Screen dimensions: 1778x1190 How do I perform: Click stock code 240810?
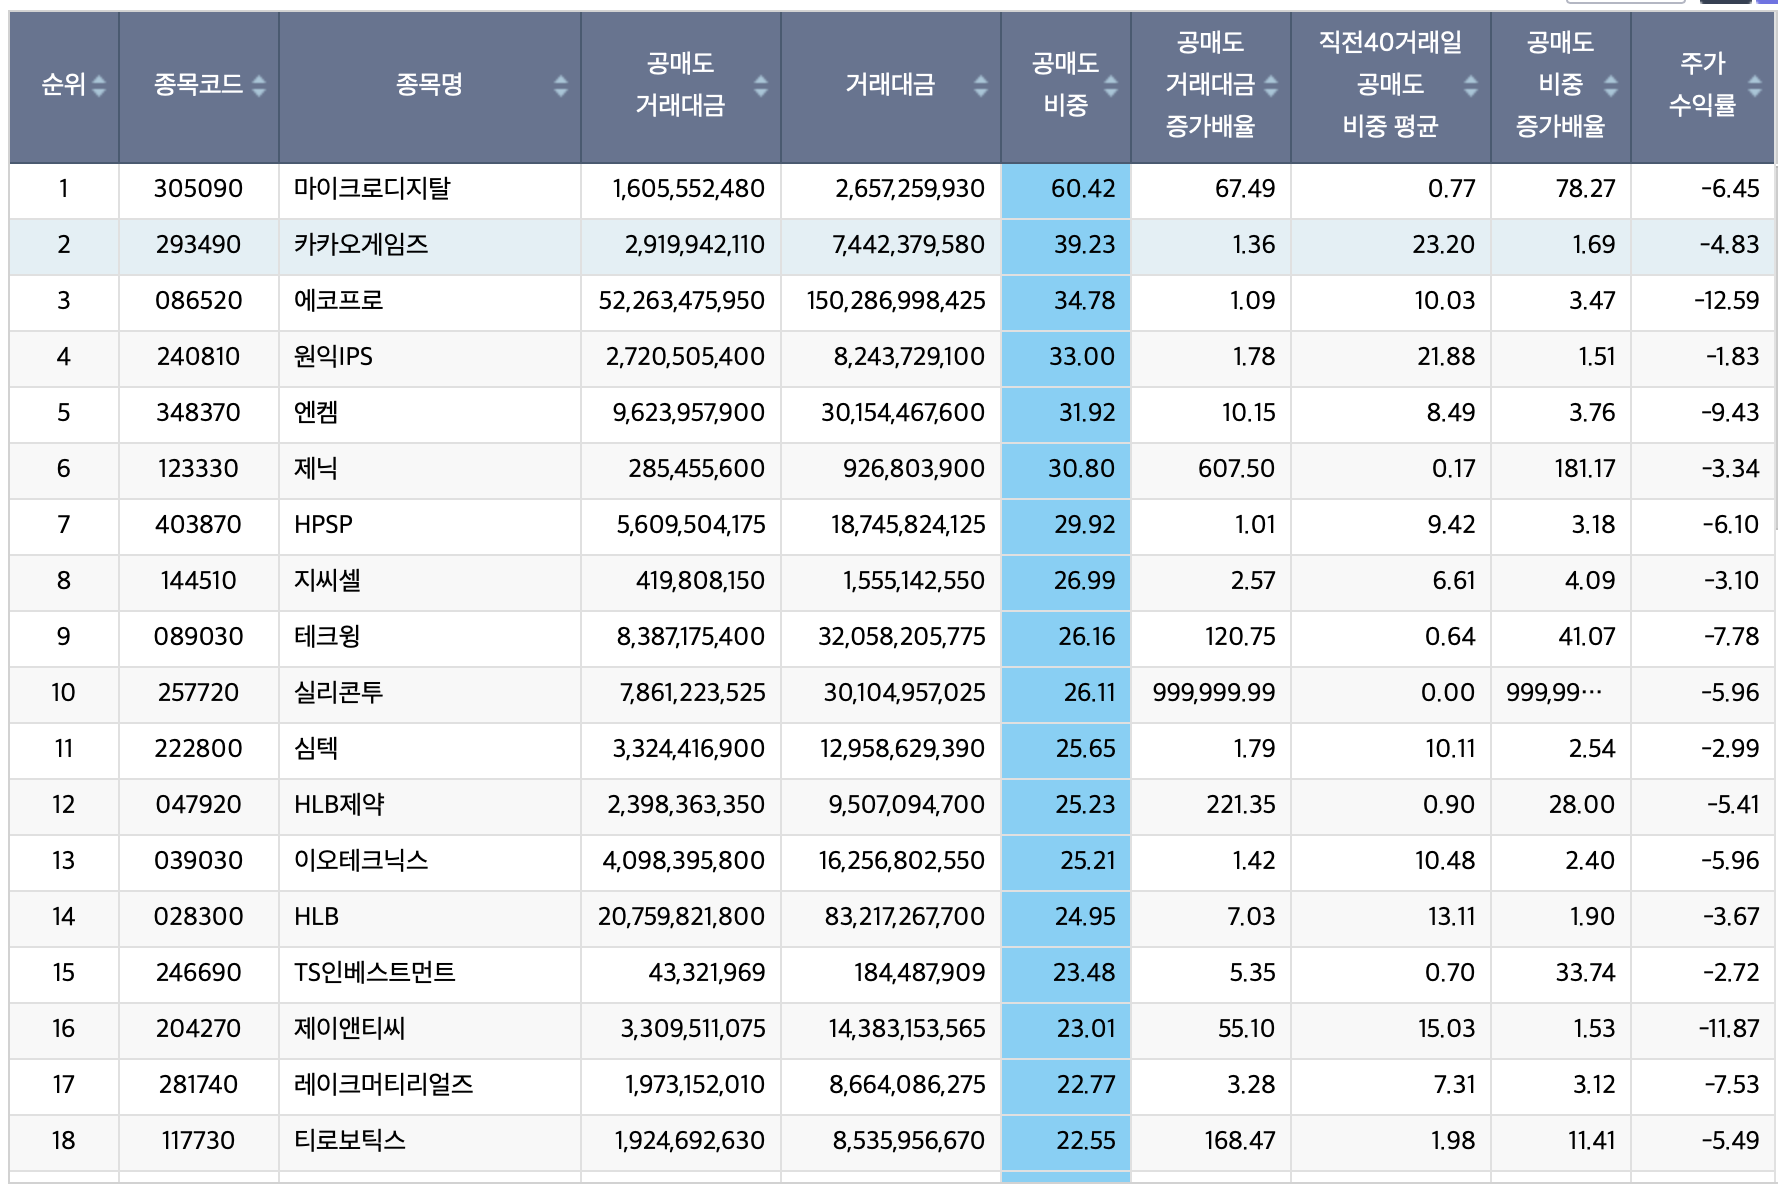[x=198, y=356]
